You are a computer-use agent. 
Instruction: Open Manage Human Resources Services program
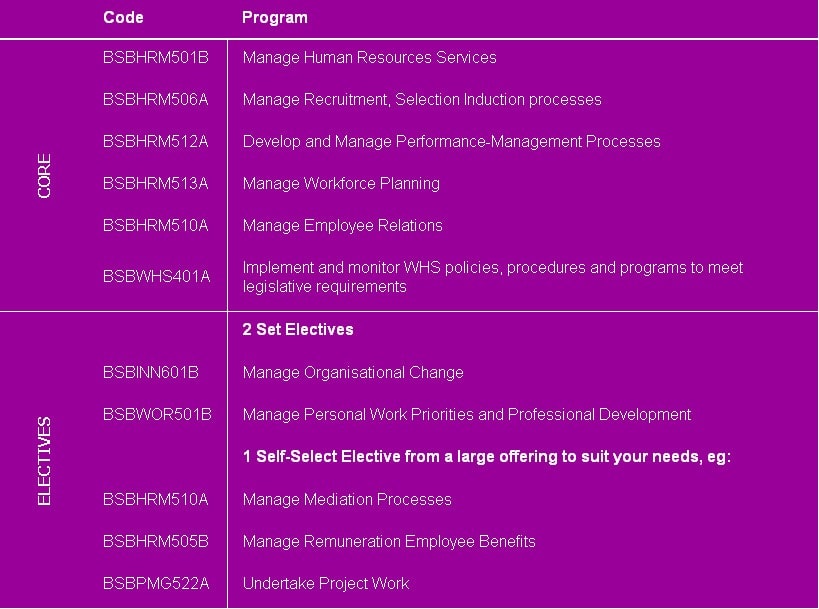pyautogui.click(x=369, y=58)
